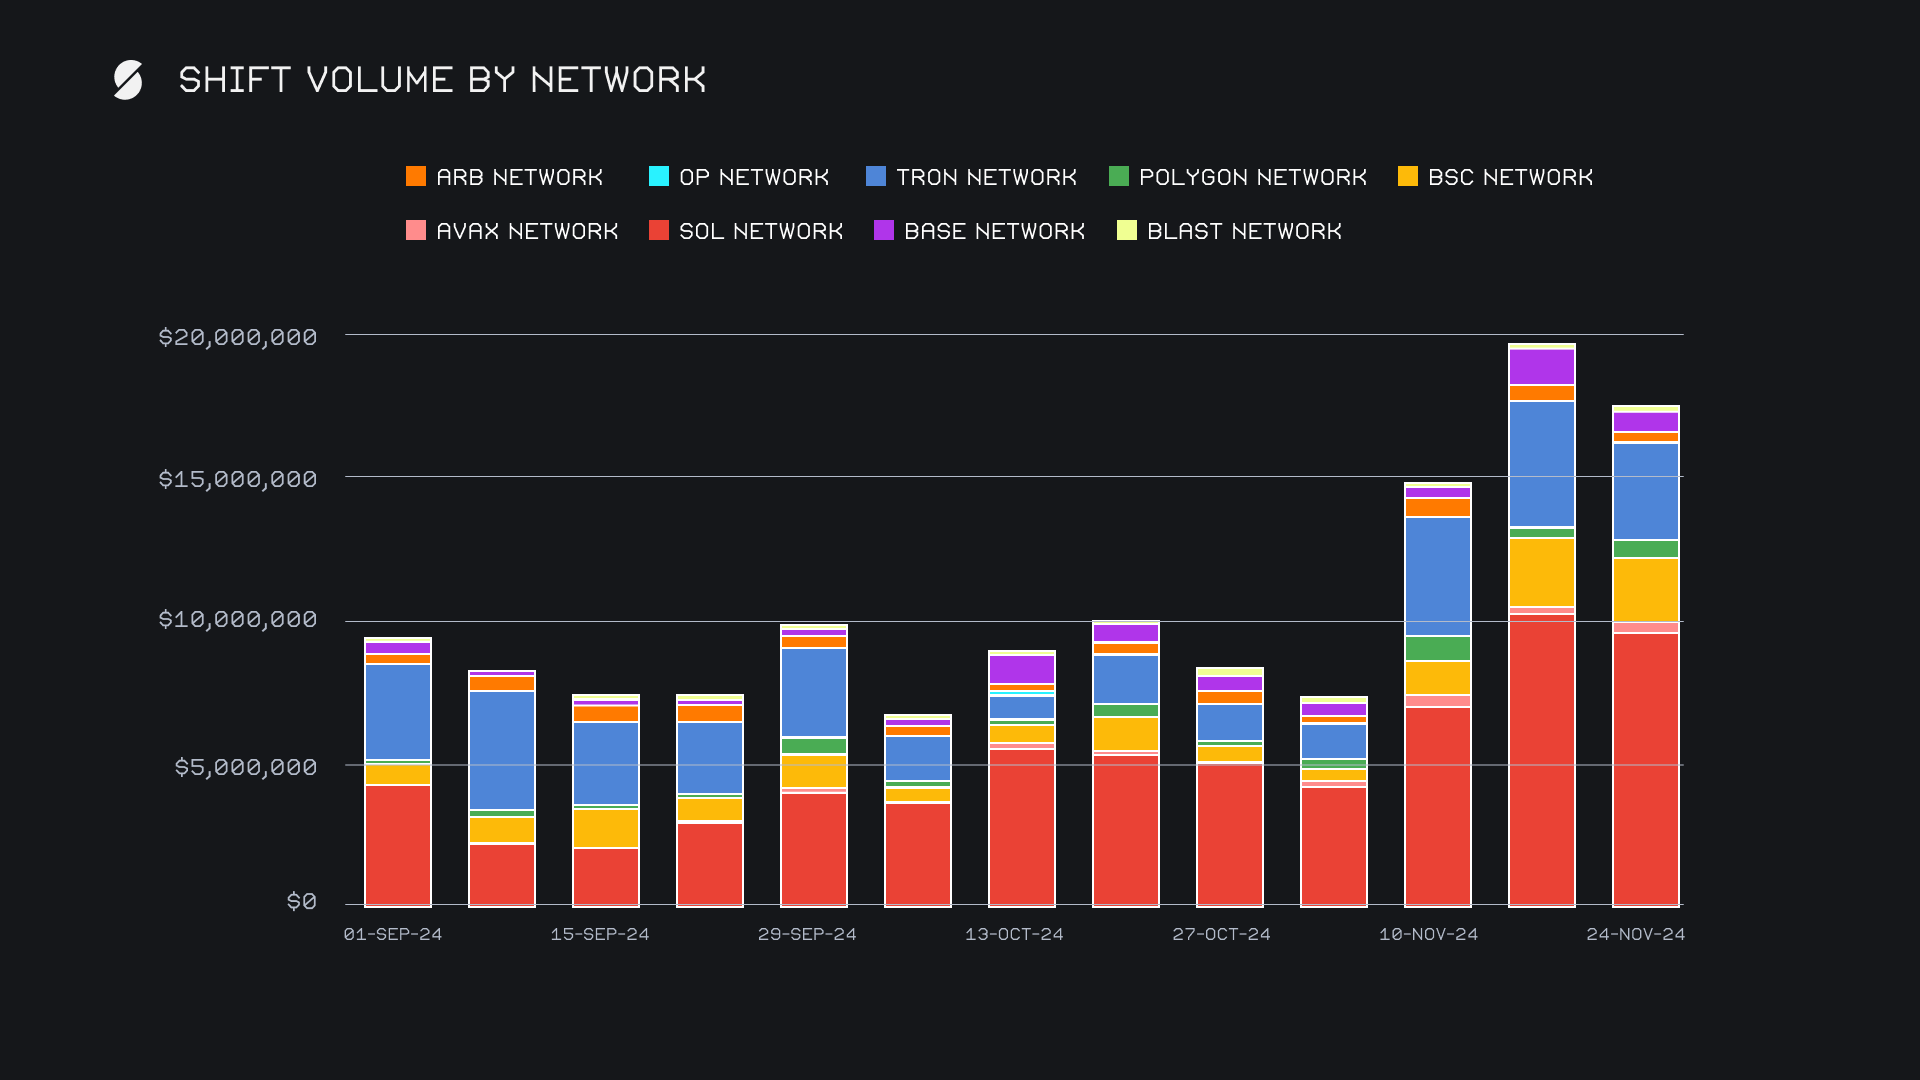The height and width of the screenshot is (1080, 1920).
Task: Toggle the BSC Network legend label
Action: [x=1510, y=177]
